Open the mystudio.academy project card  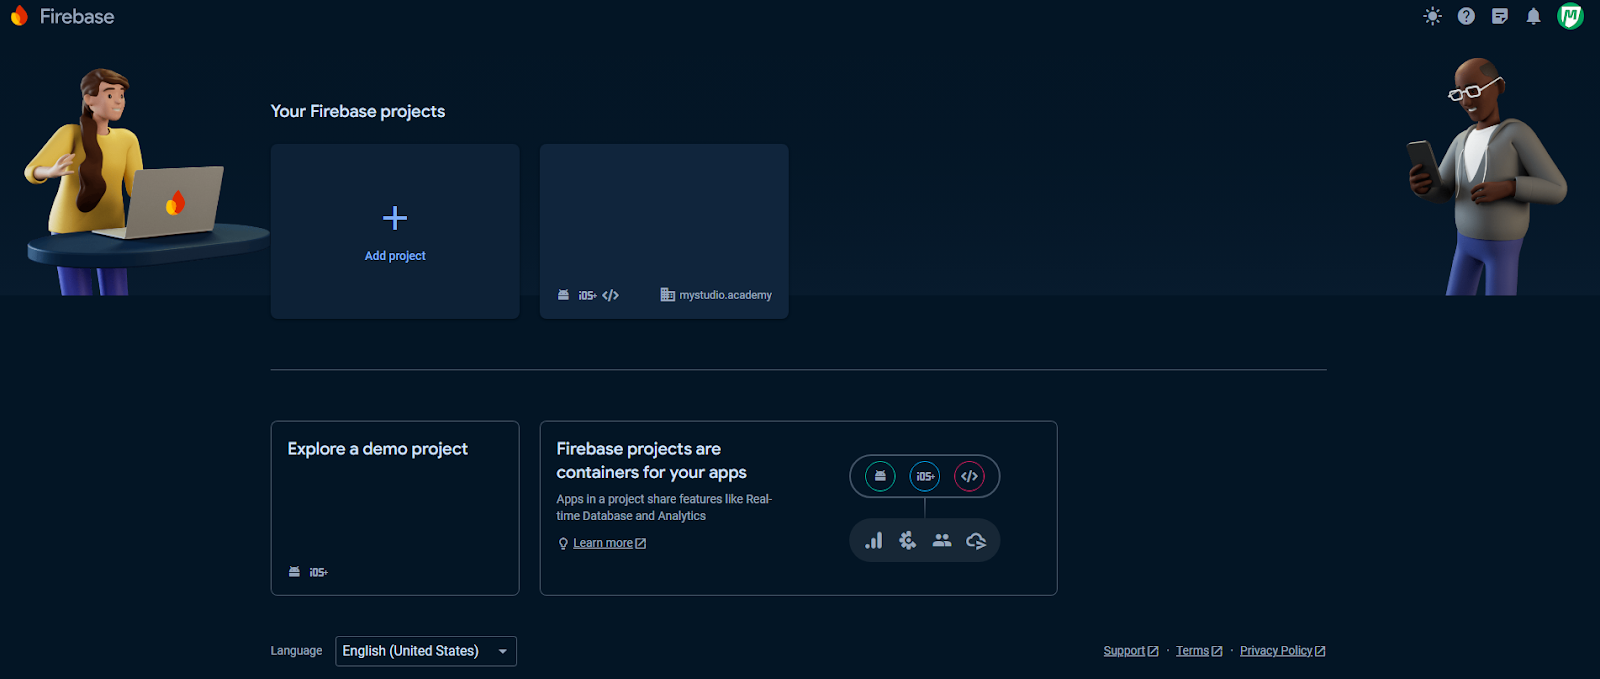pyautogui.click(x=664, y=231)
